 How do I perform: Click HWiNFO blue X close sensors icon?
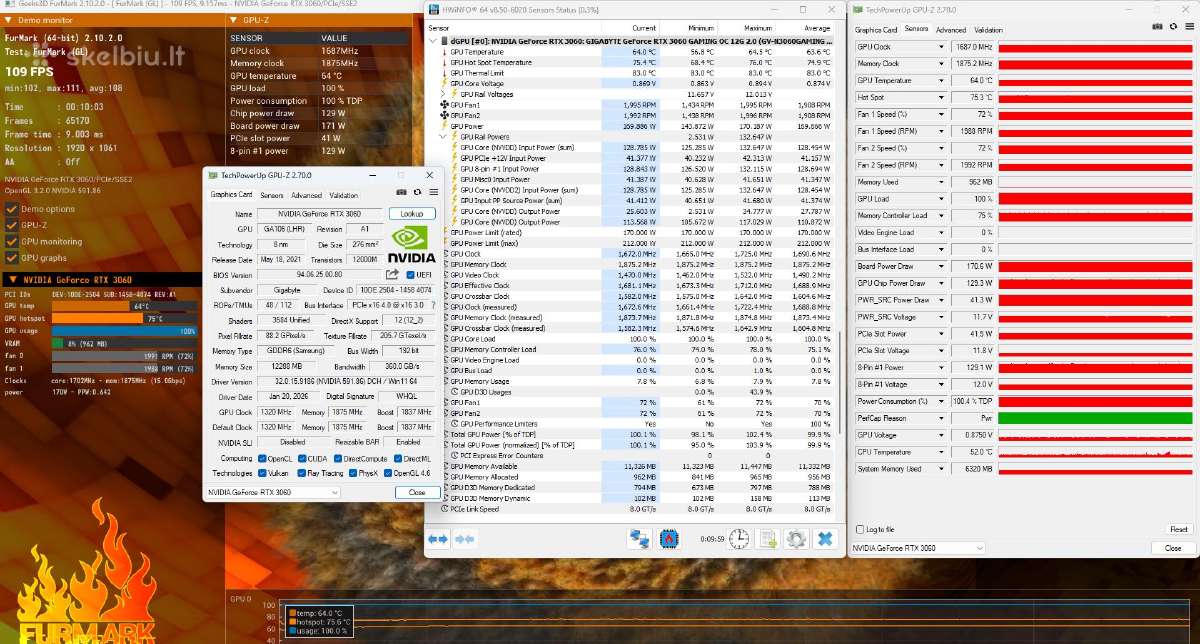click(x=825, y=539)
